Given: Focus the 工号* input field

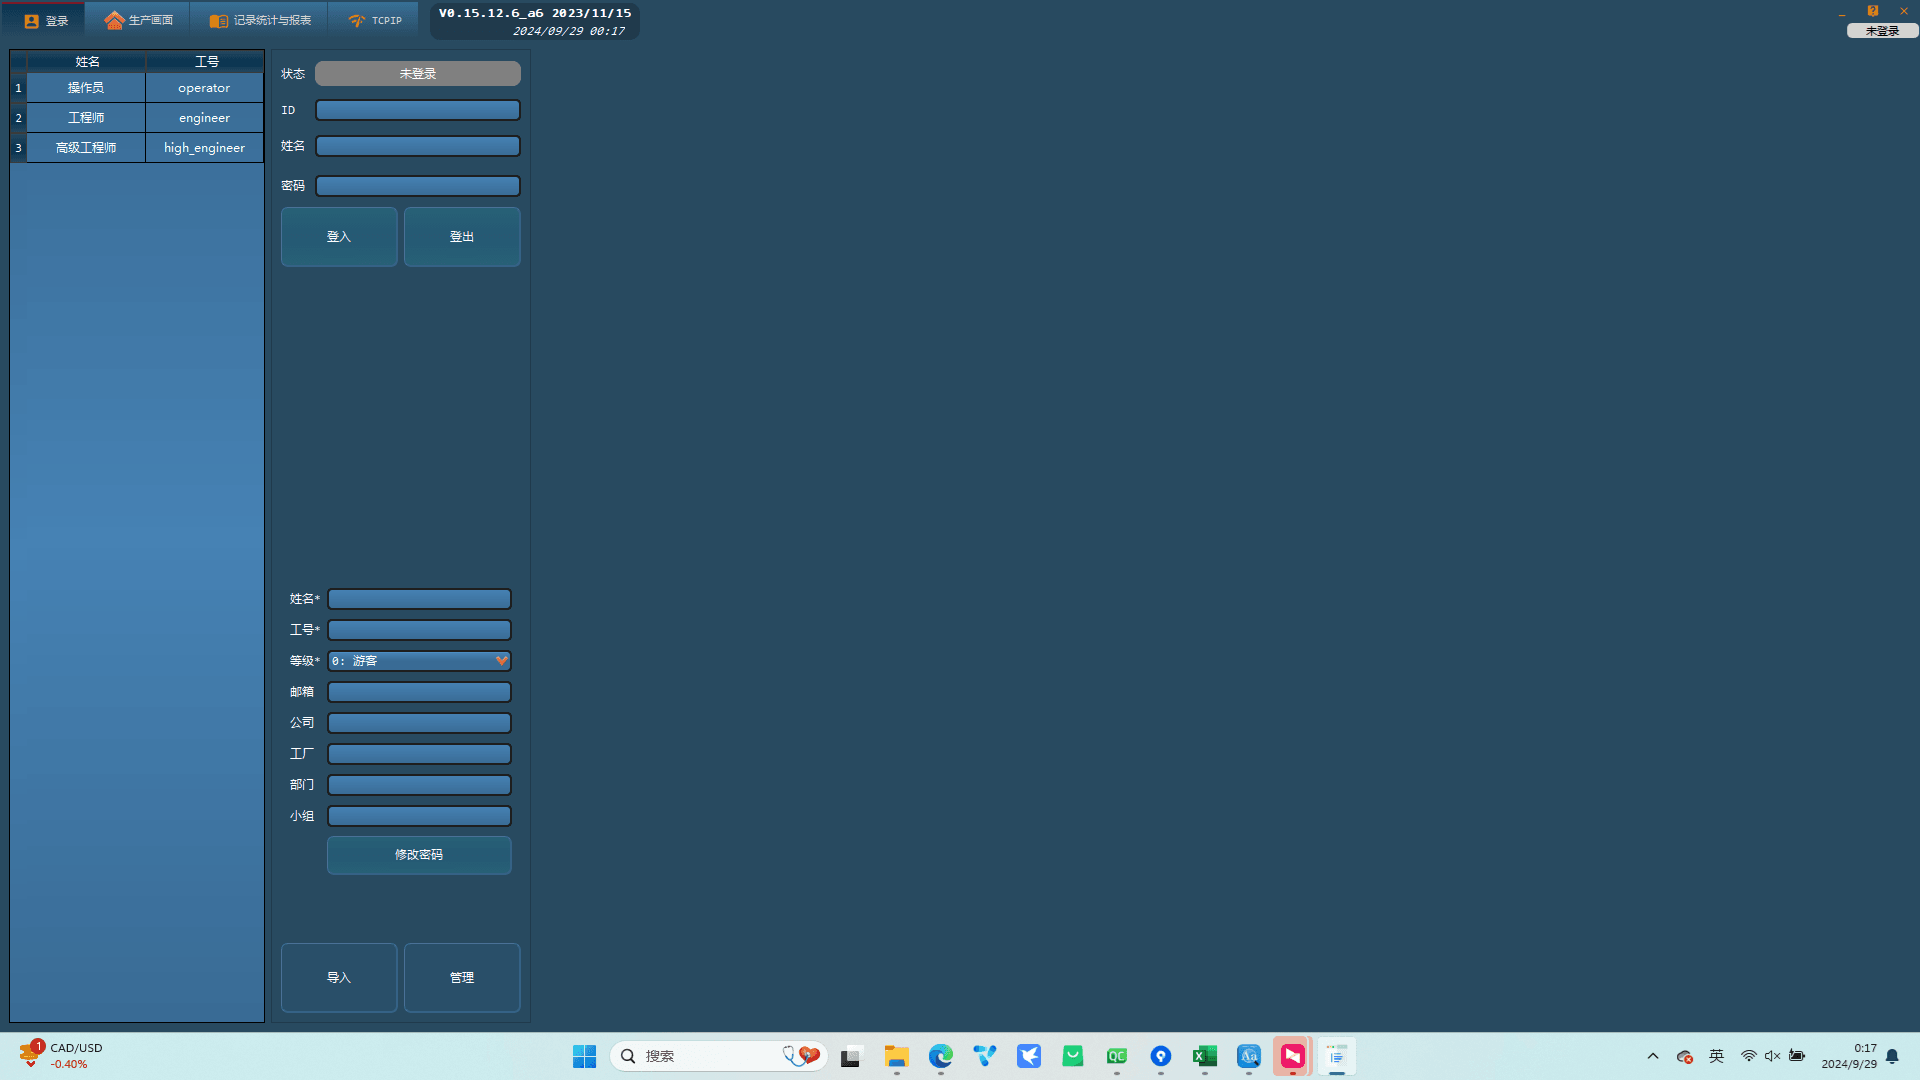Looking at the screenshot, I should (x=419, y=630).
